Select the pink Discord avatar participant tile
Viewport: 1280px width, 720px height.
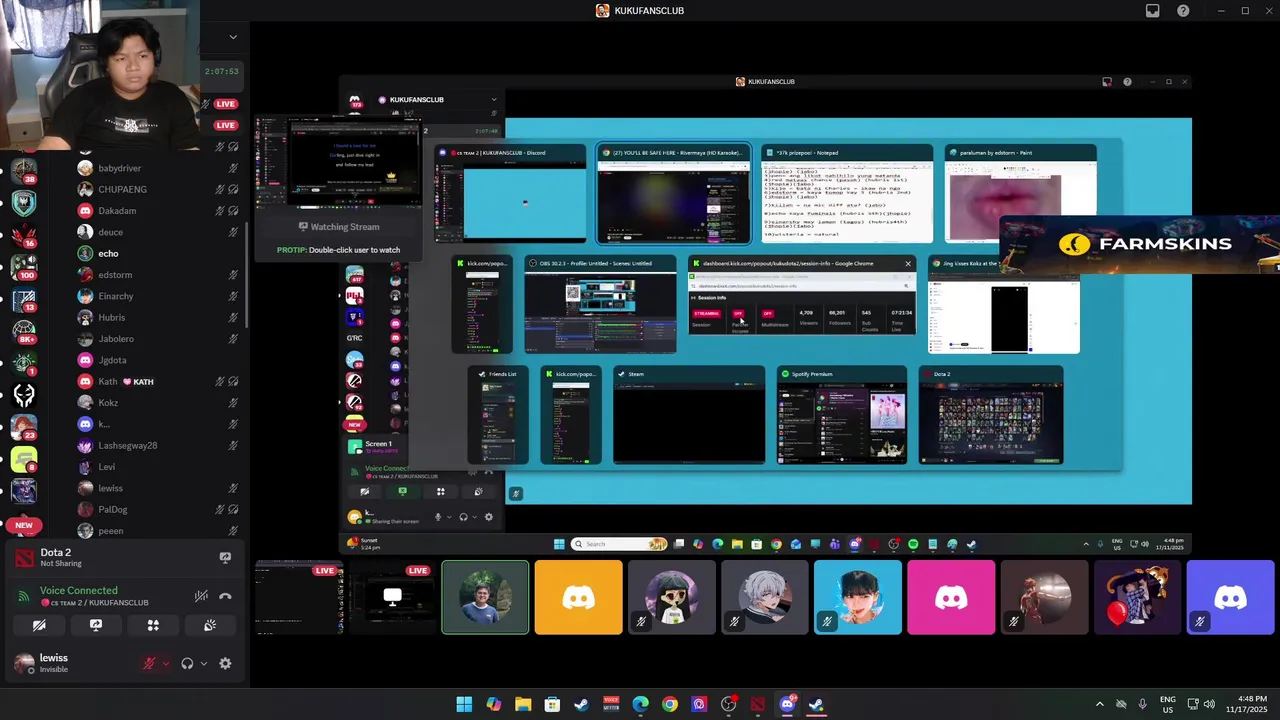tap(951, 597)
